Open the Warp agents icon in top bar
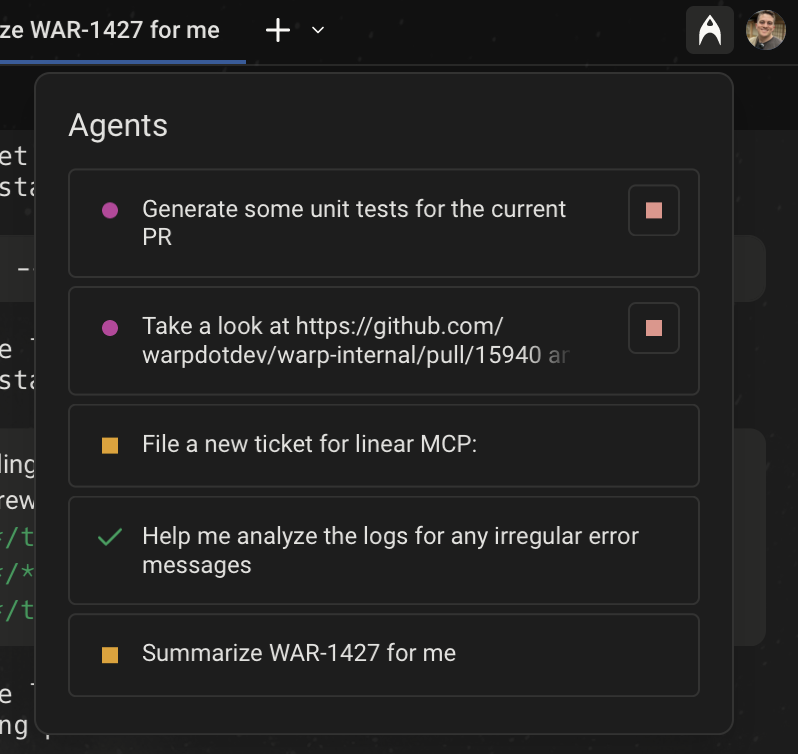 [x=710, y=31]
